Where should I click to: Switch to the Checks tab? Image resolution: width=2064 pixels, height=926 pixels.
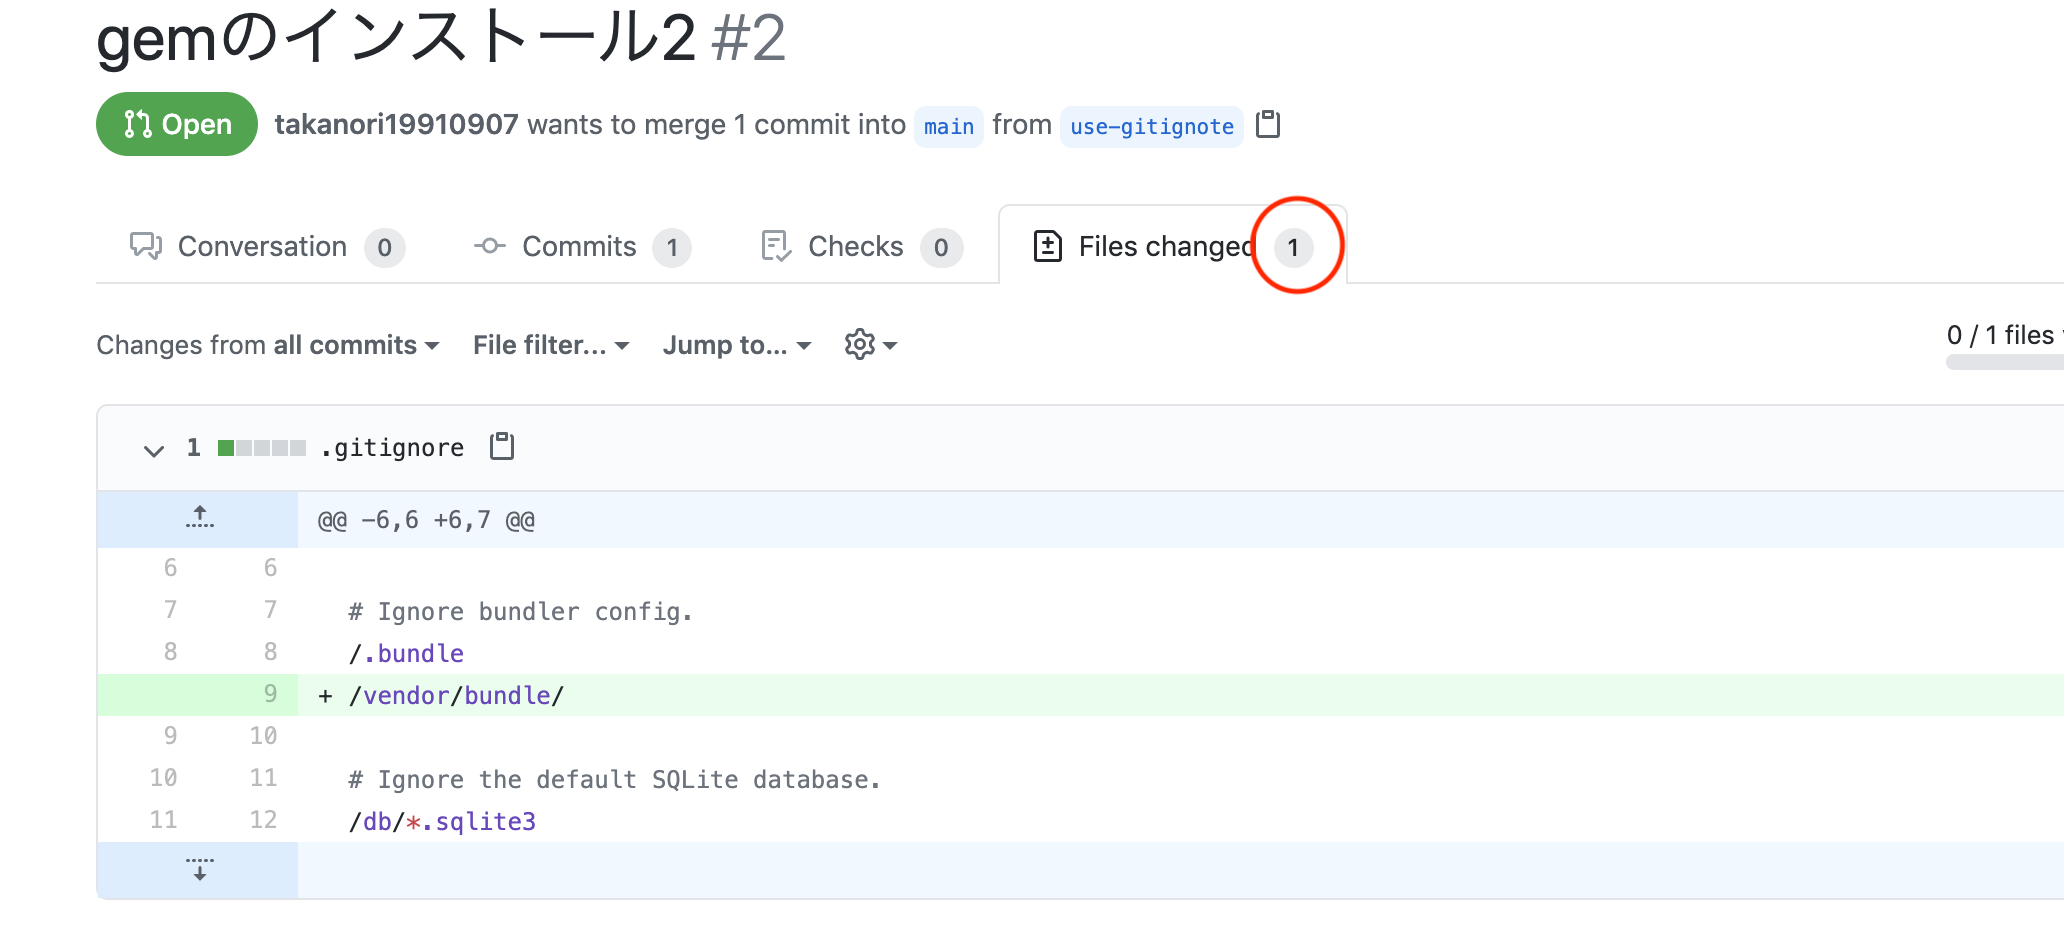coord(861,246)
